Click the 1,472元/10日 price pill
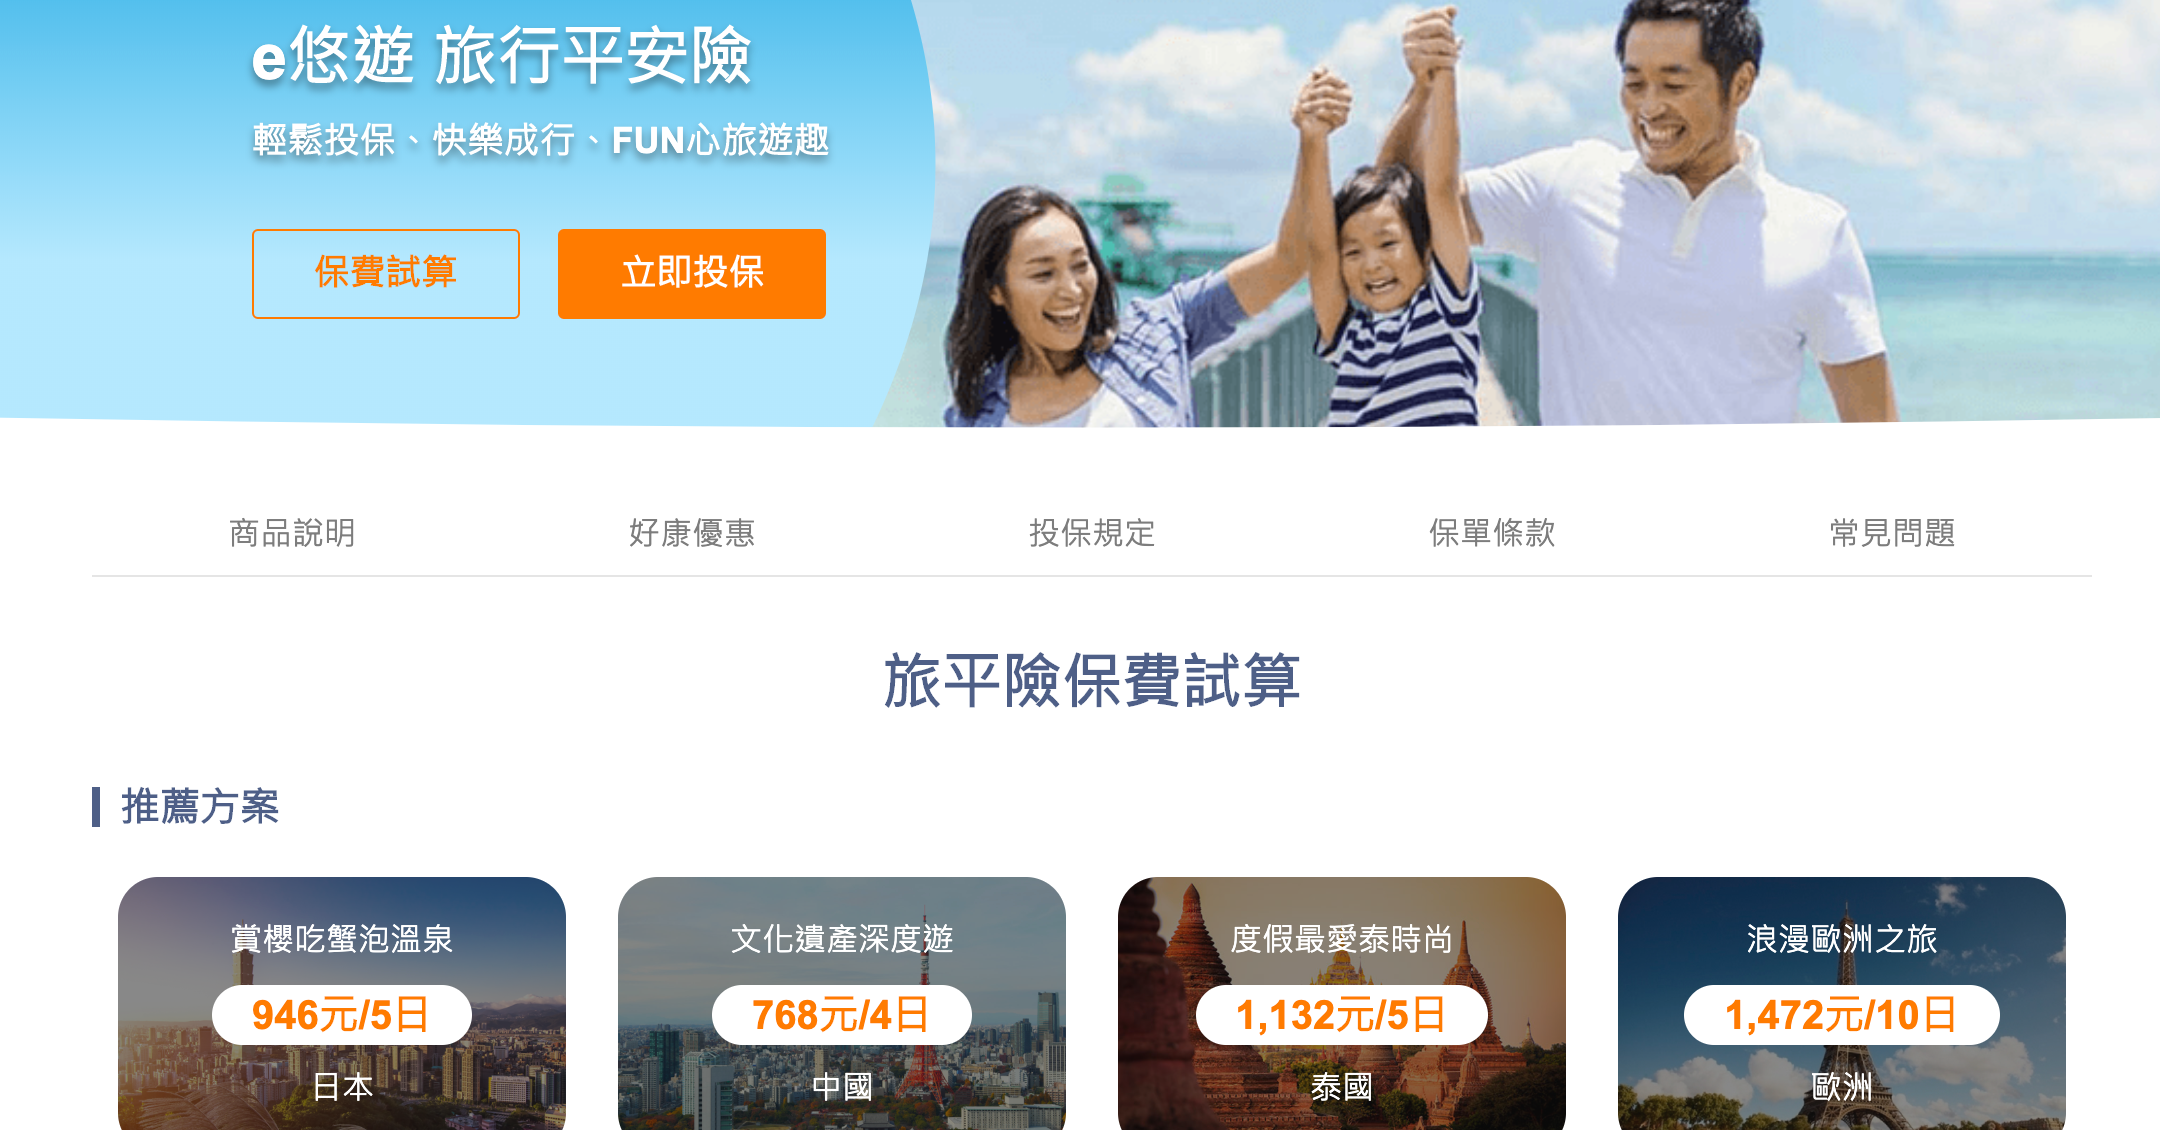The image size is (2160, 1130). (1842, 1015)
